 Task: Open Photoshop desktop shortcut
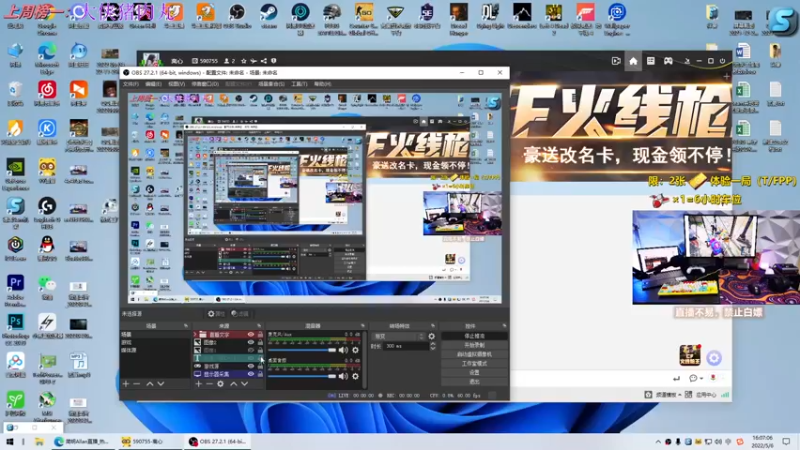click(x=15, y=329)
